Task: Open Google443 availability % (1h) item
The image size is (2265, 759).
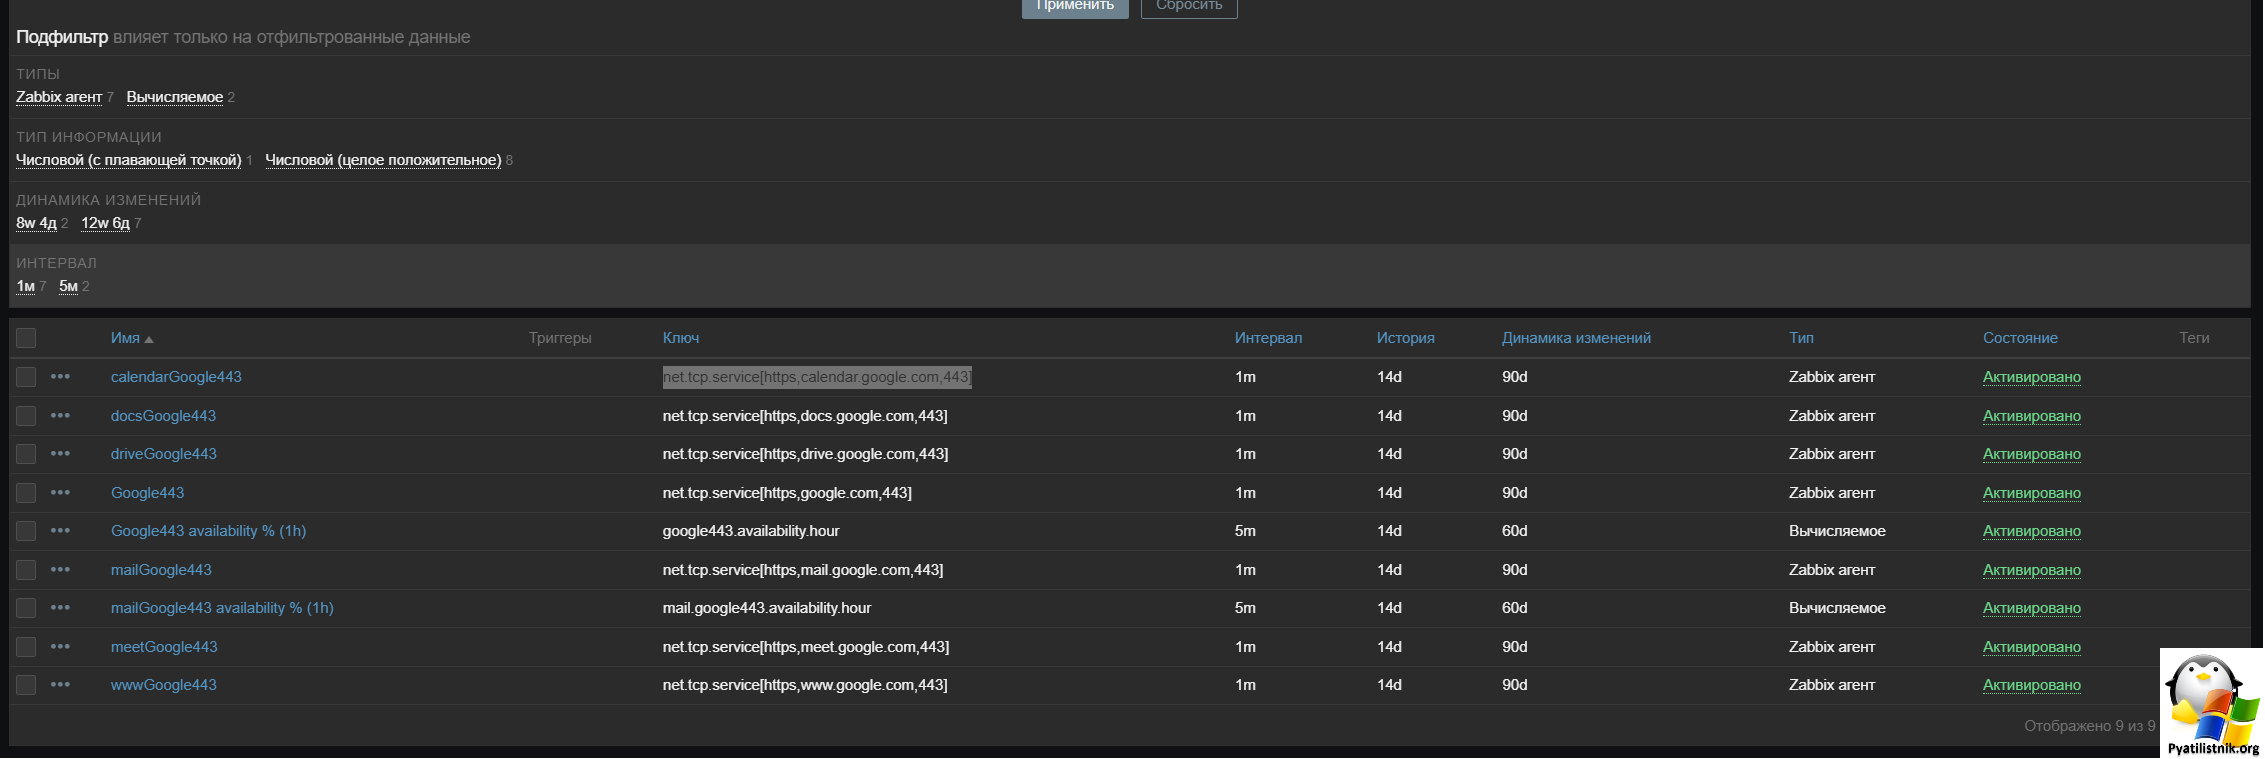Action: pos(208,531)
